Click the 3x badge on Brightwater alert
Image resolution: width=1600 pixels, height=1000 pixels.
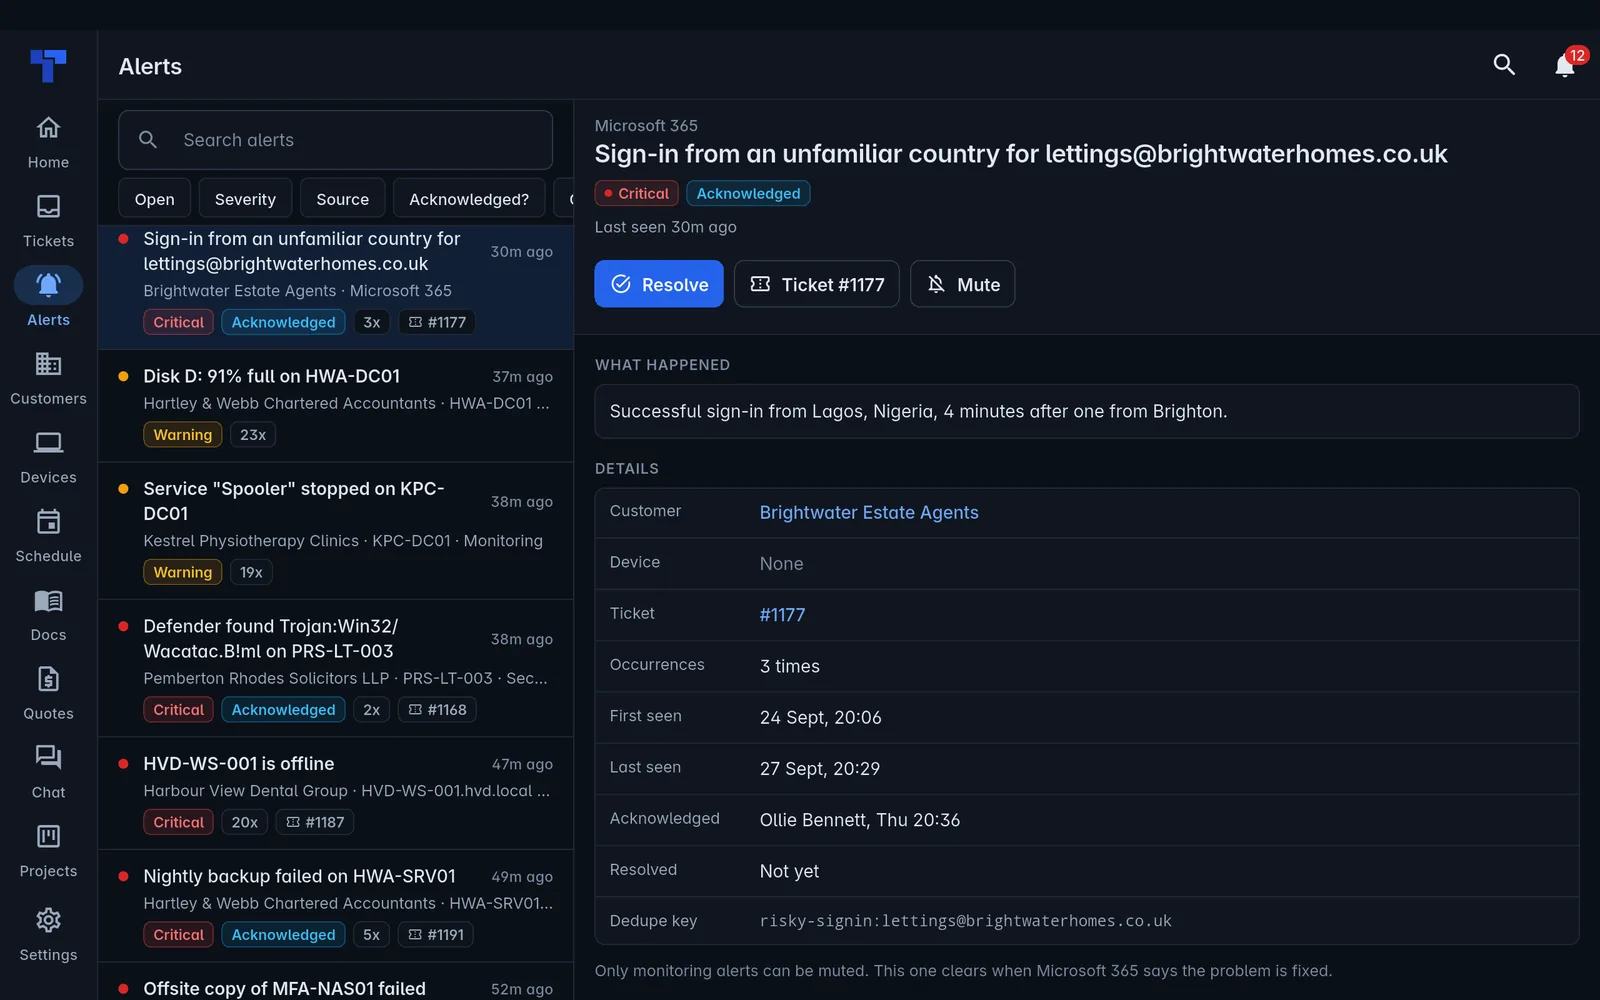pos(372,322)
